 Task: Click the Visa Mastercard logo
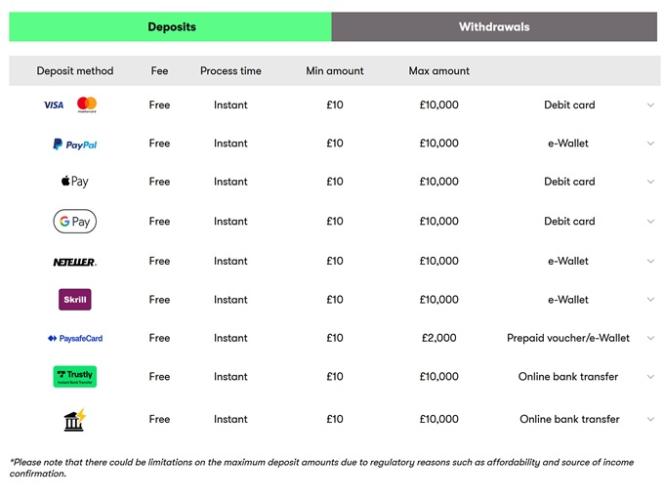click(x=70, y=105)
